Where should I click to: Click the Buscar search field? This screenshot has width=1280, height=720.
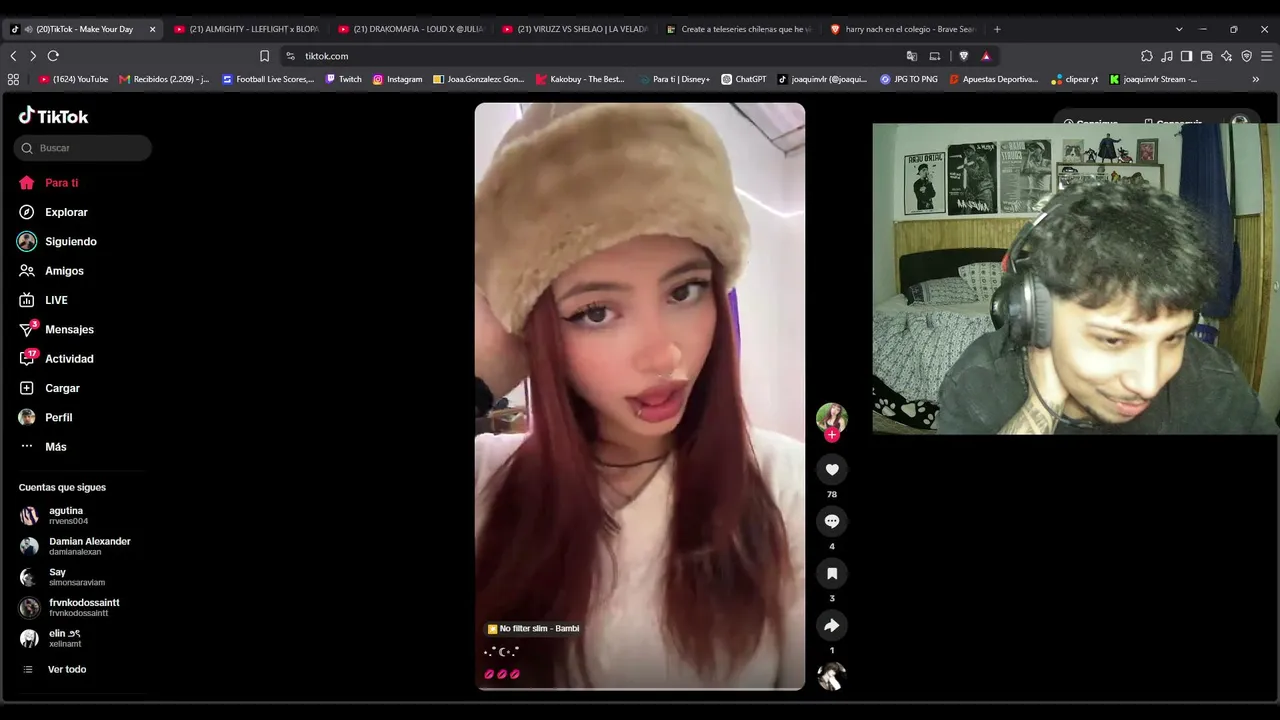[83, 148]
